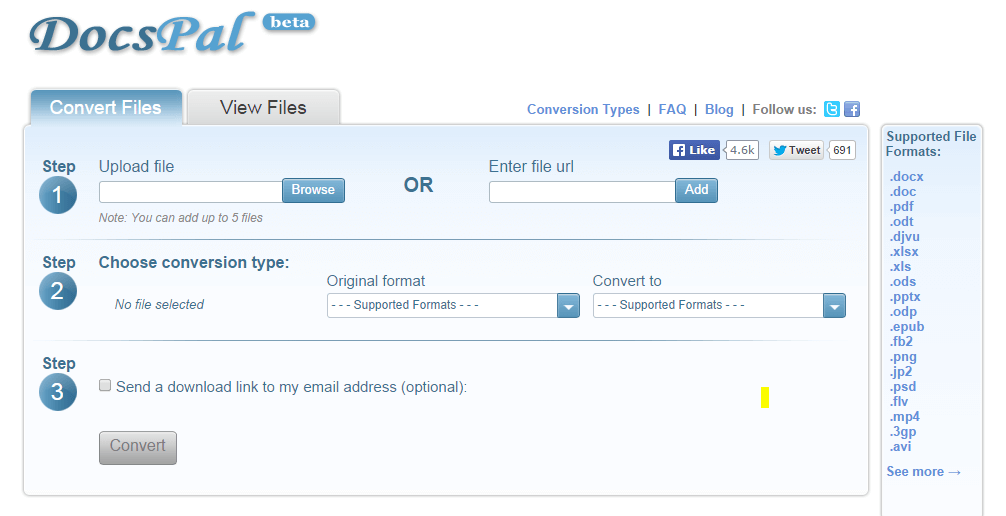Open the .fb2 format link
Image resolution: width=1006 pixels, height=516 pixels.
pyautogui.click(x=901, y=341)
